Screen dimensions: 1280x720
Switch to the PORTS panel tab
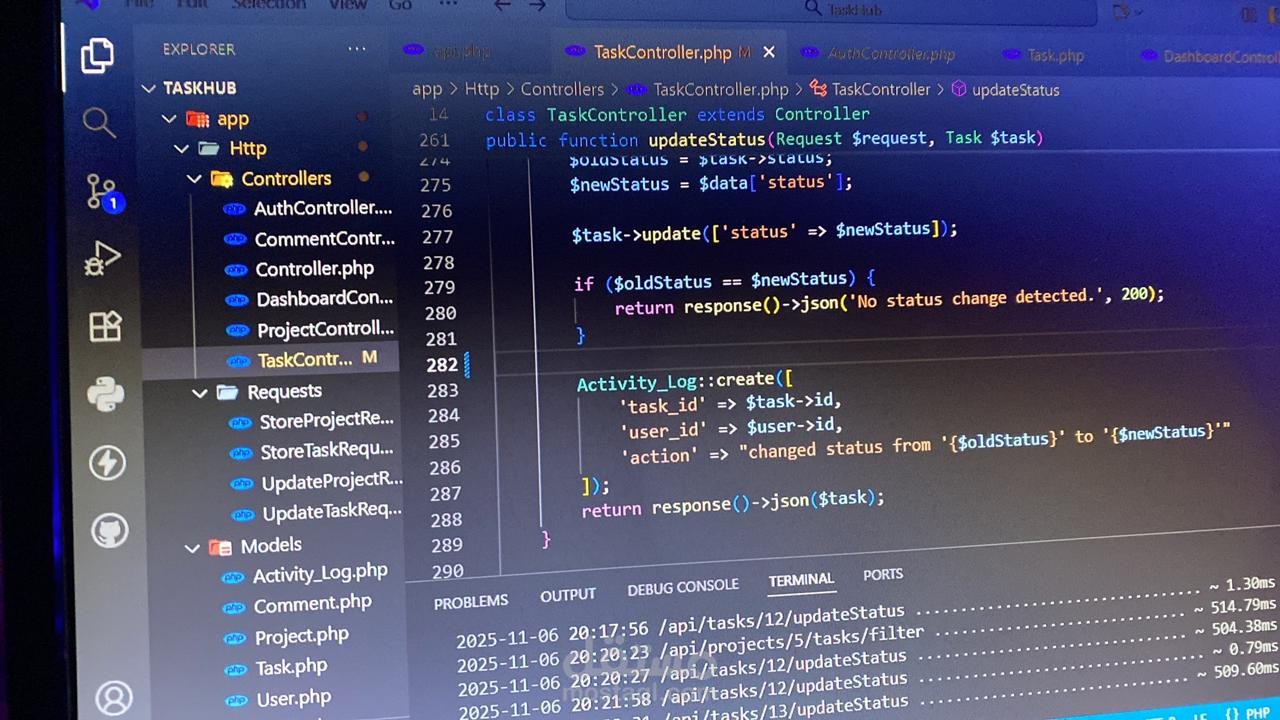click(883, 575)
